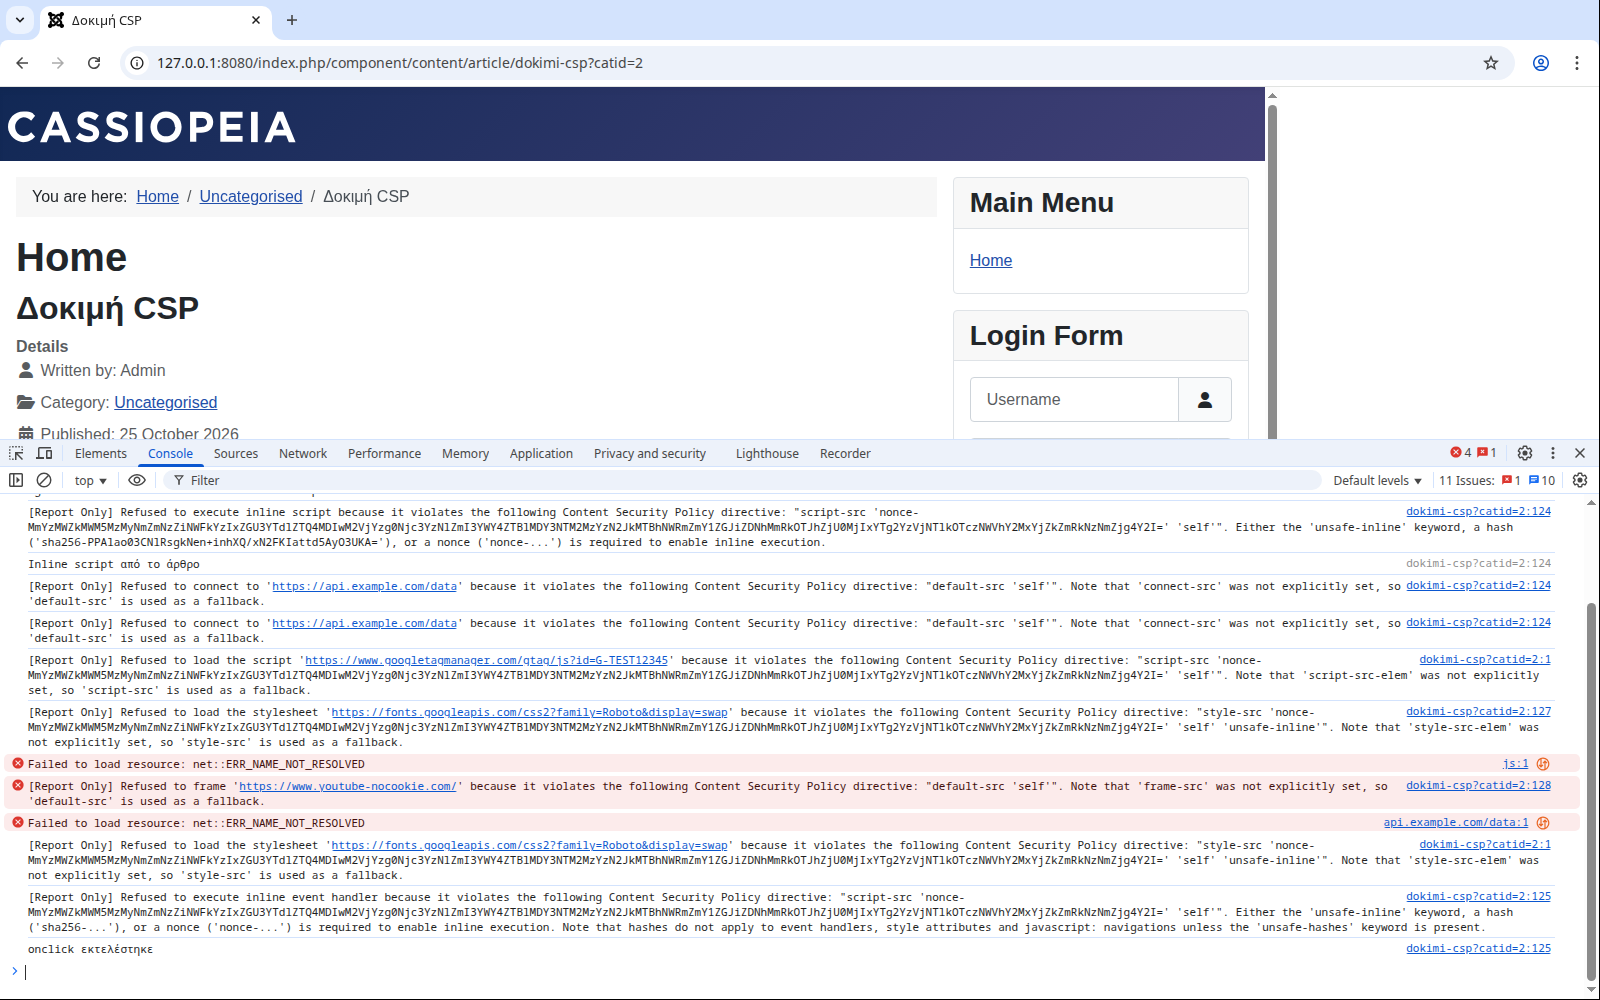Follow the Uncategorised breadcrumb link
The width and height of the screenshot is (1600, 1000).
click(251, 196)
